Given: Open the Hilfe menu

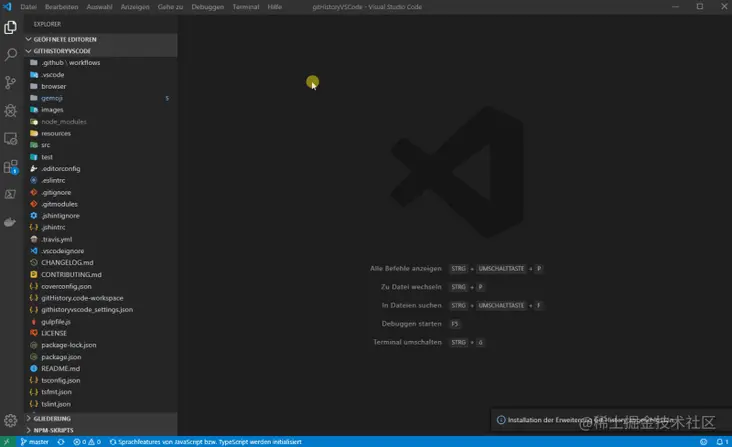Looking at the screenshot, I should point(274,7).
